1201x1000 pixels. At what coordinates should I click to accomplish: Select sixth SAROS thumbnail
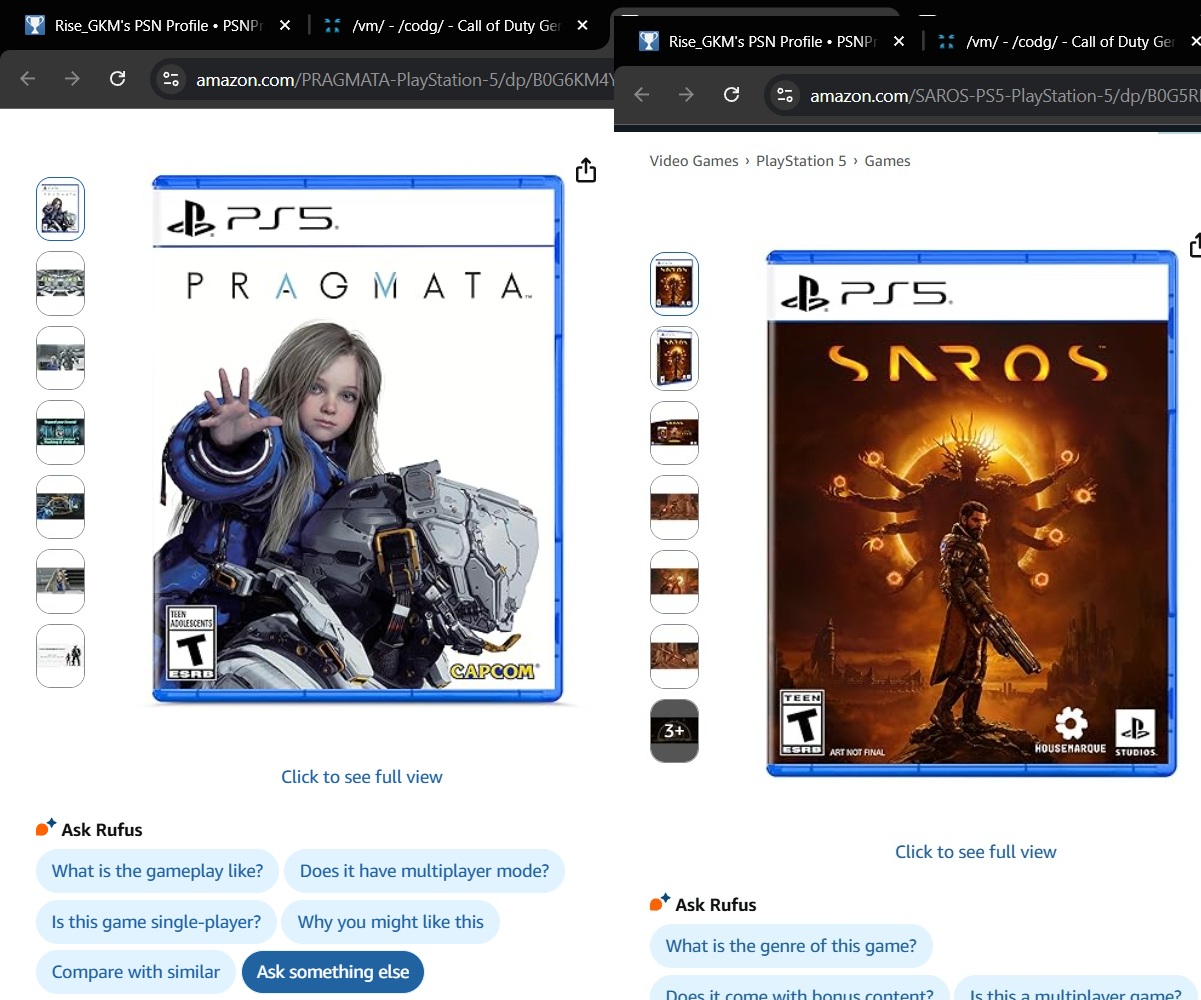pyautogui.click(x=675, y=656)
